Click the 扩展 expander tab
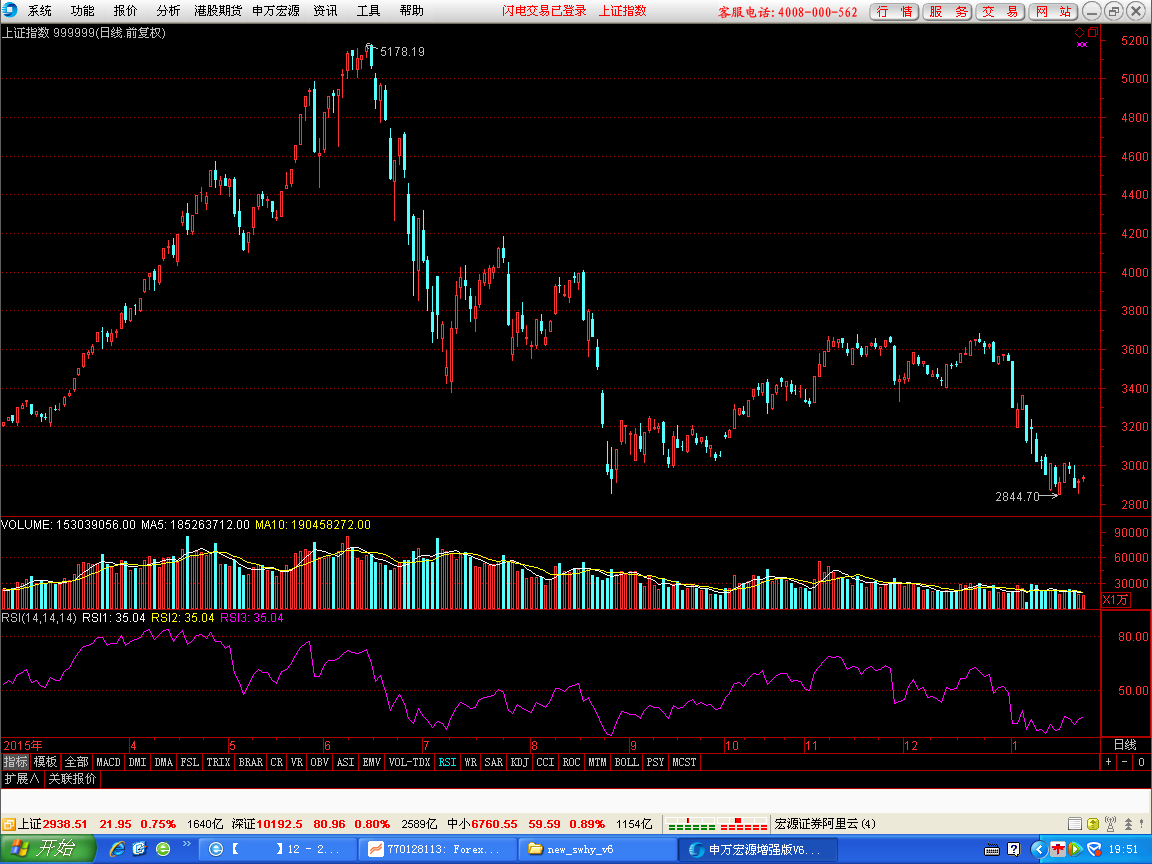Screen dimensions: 1152x864 pos(21,778)
